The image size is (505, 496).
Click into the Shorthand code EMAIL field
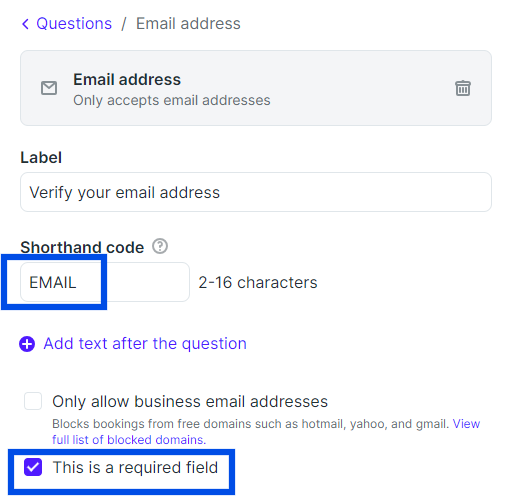point(105,282)
